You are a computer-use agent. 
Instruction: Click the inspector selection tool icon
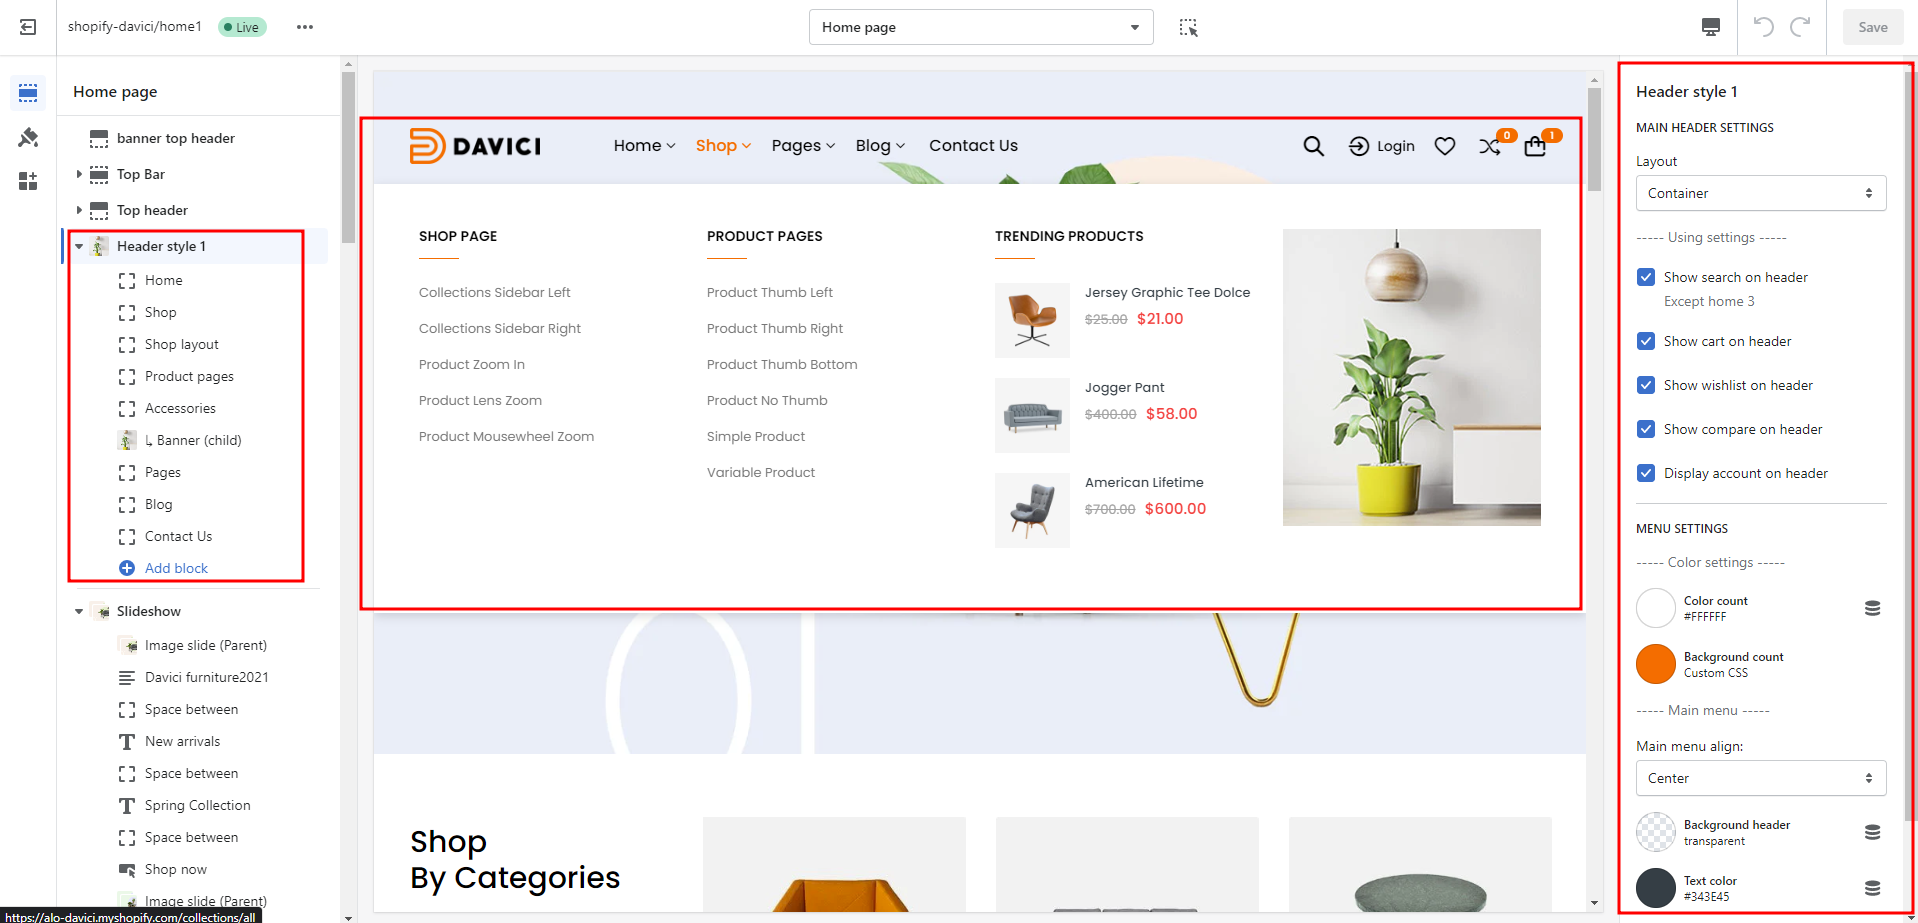click(1188, 27)
